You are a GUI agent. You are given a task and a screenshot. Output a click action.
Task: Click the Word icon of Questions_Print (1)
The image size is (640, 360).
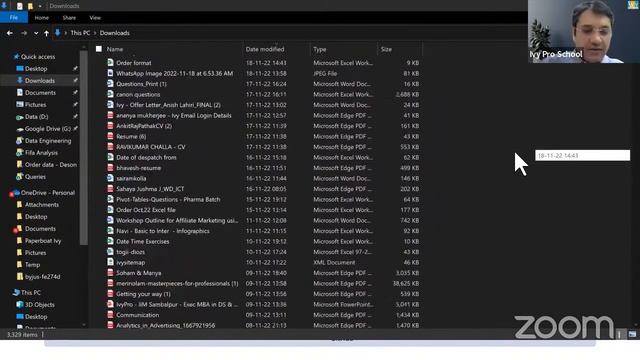tap(110, 84)
